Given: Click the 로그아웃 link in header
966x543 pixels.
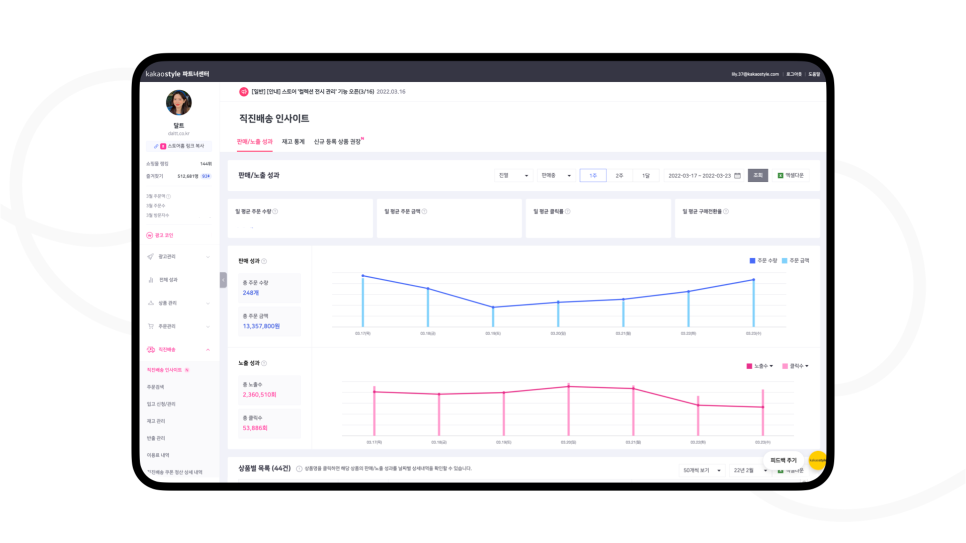Looking at the screenshot, I should pos(794,74).
